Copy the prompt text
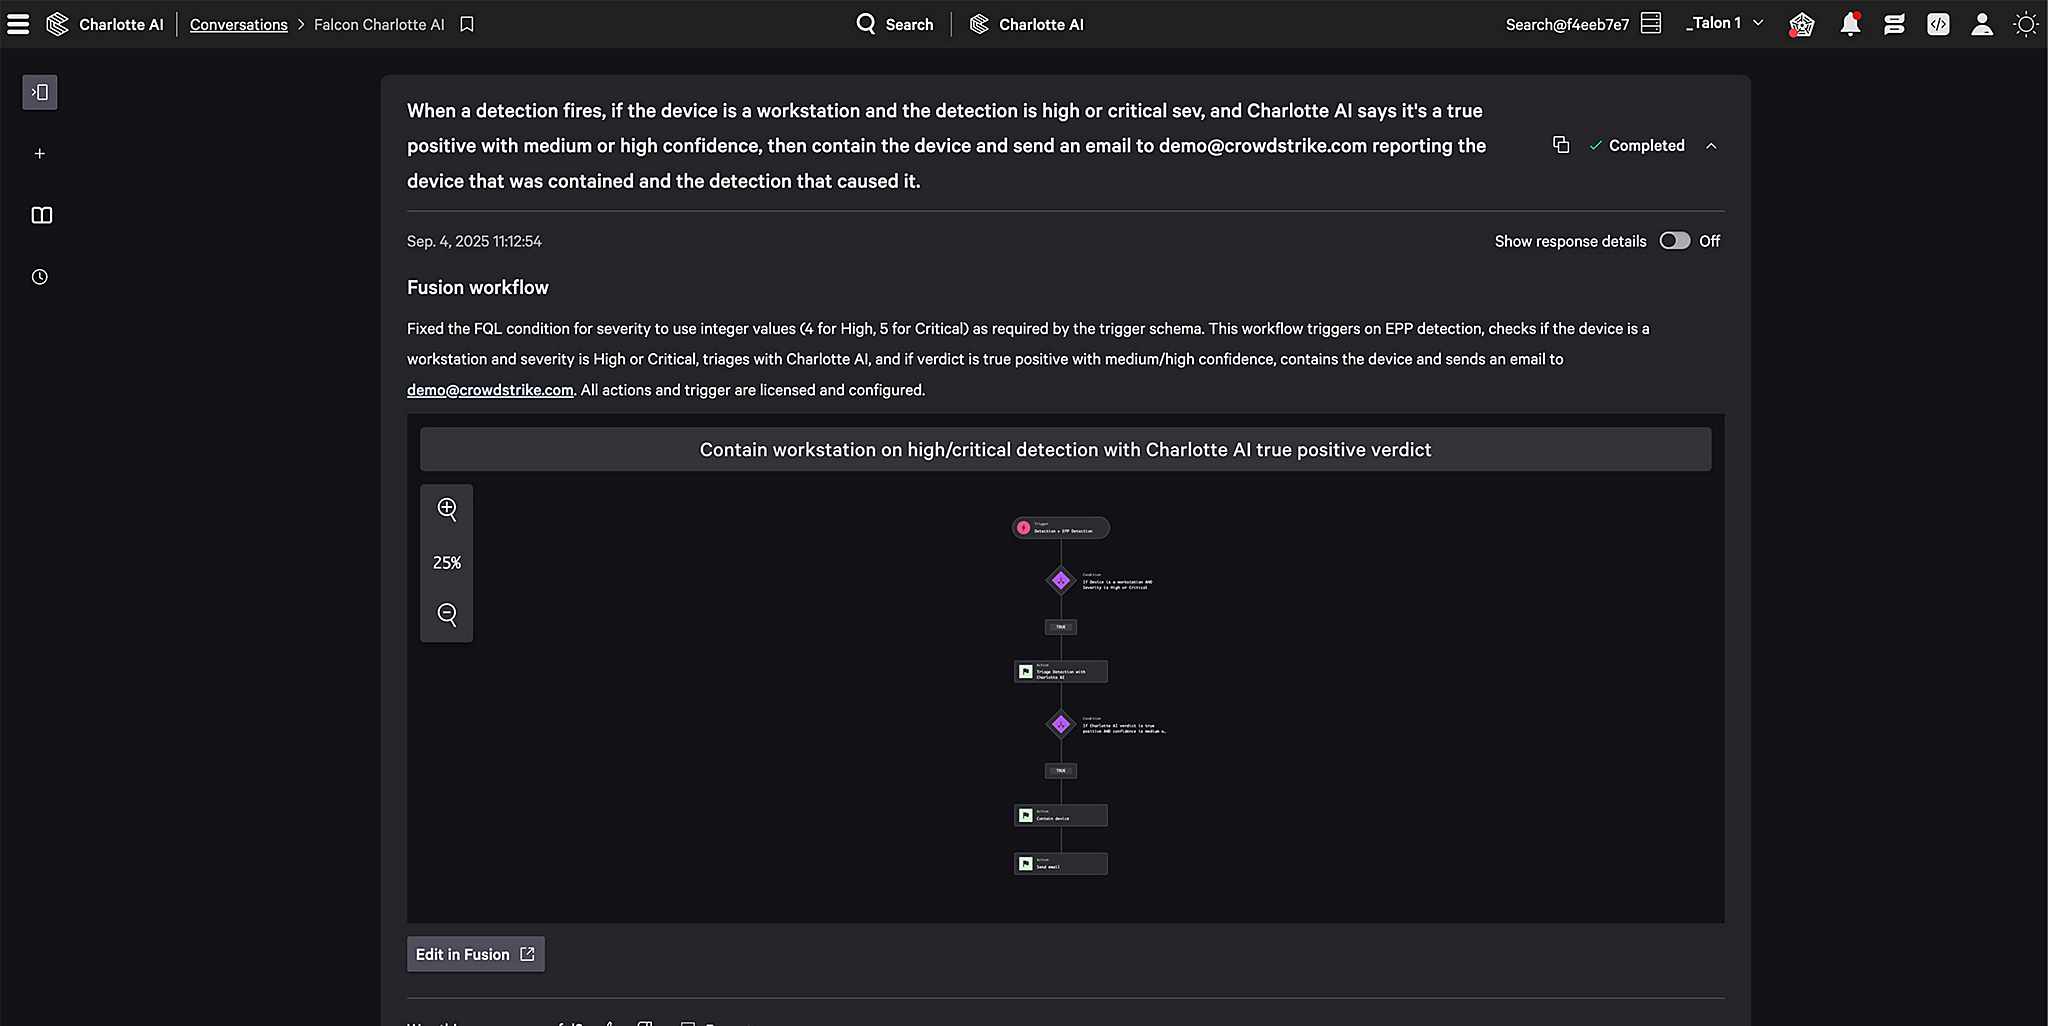Viewport: 2048px width, 1026px height. click(x=1560, y=145)
